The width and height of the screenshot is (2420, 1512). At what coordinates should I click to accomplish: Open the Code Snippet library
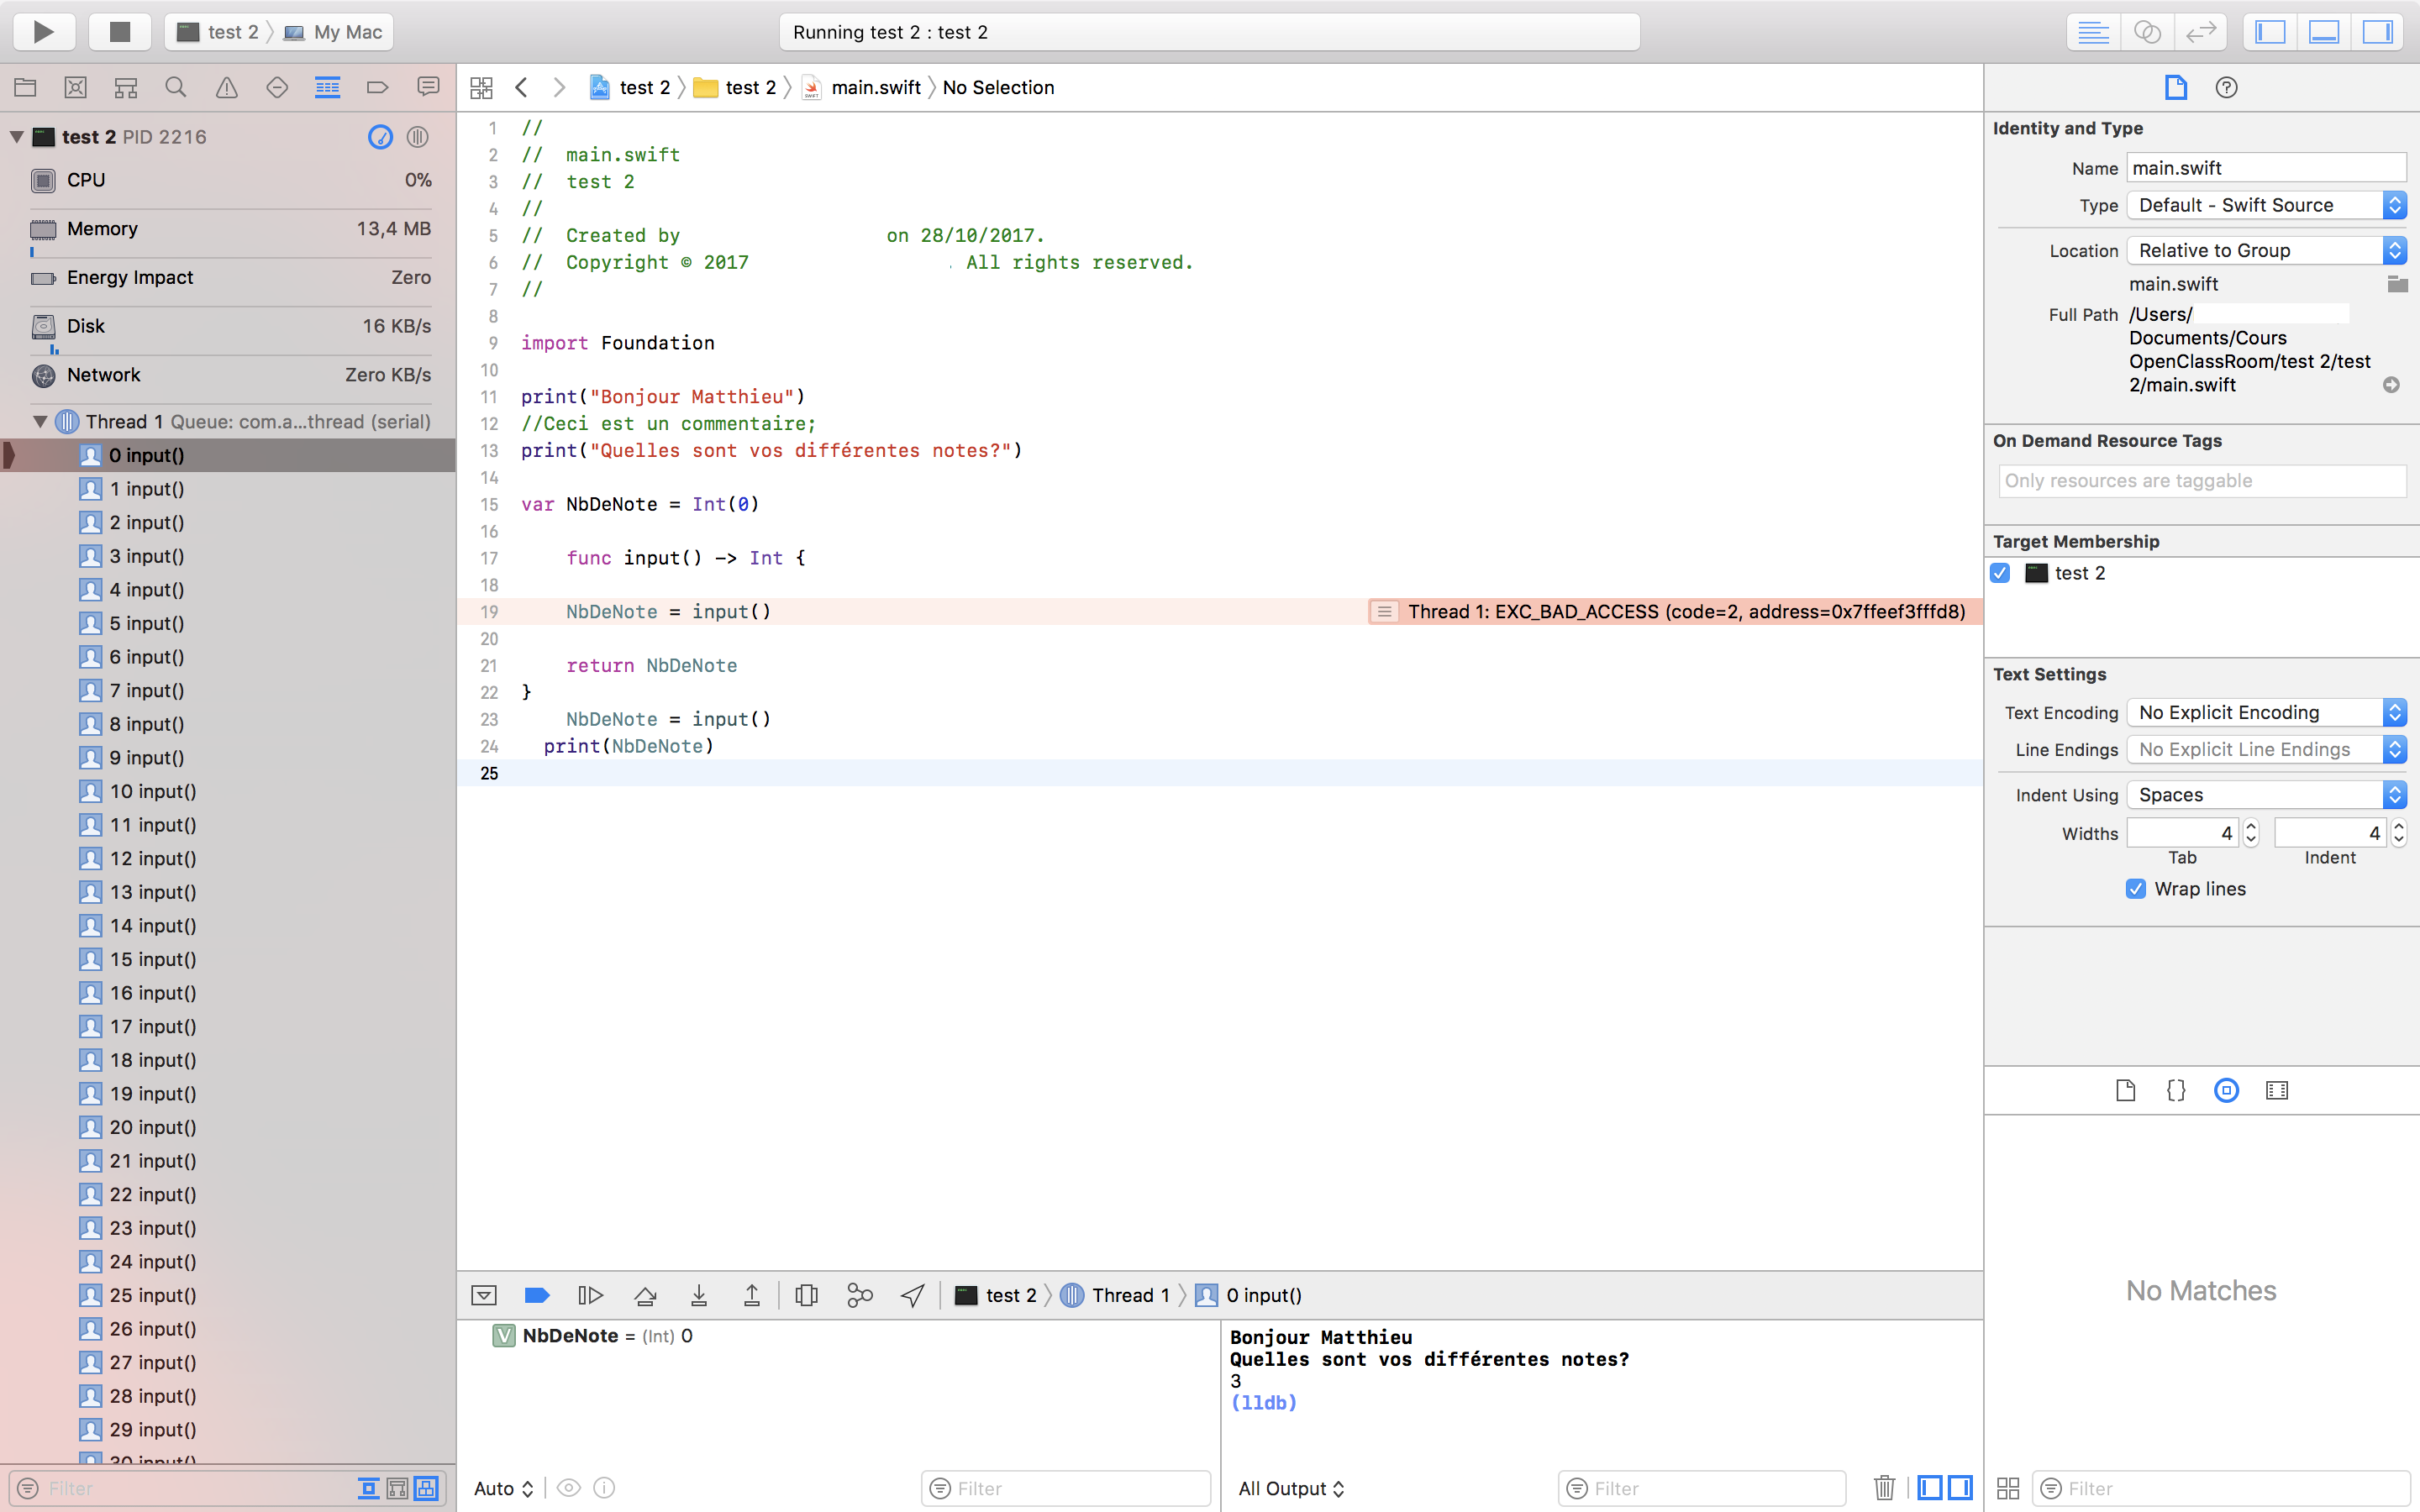click(2175, 1090)
